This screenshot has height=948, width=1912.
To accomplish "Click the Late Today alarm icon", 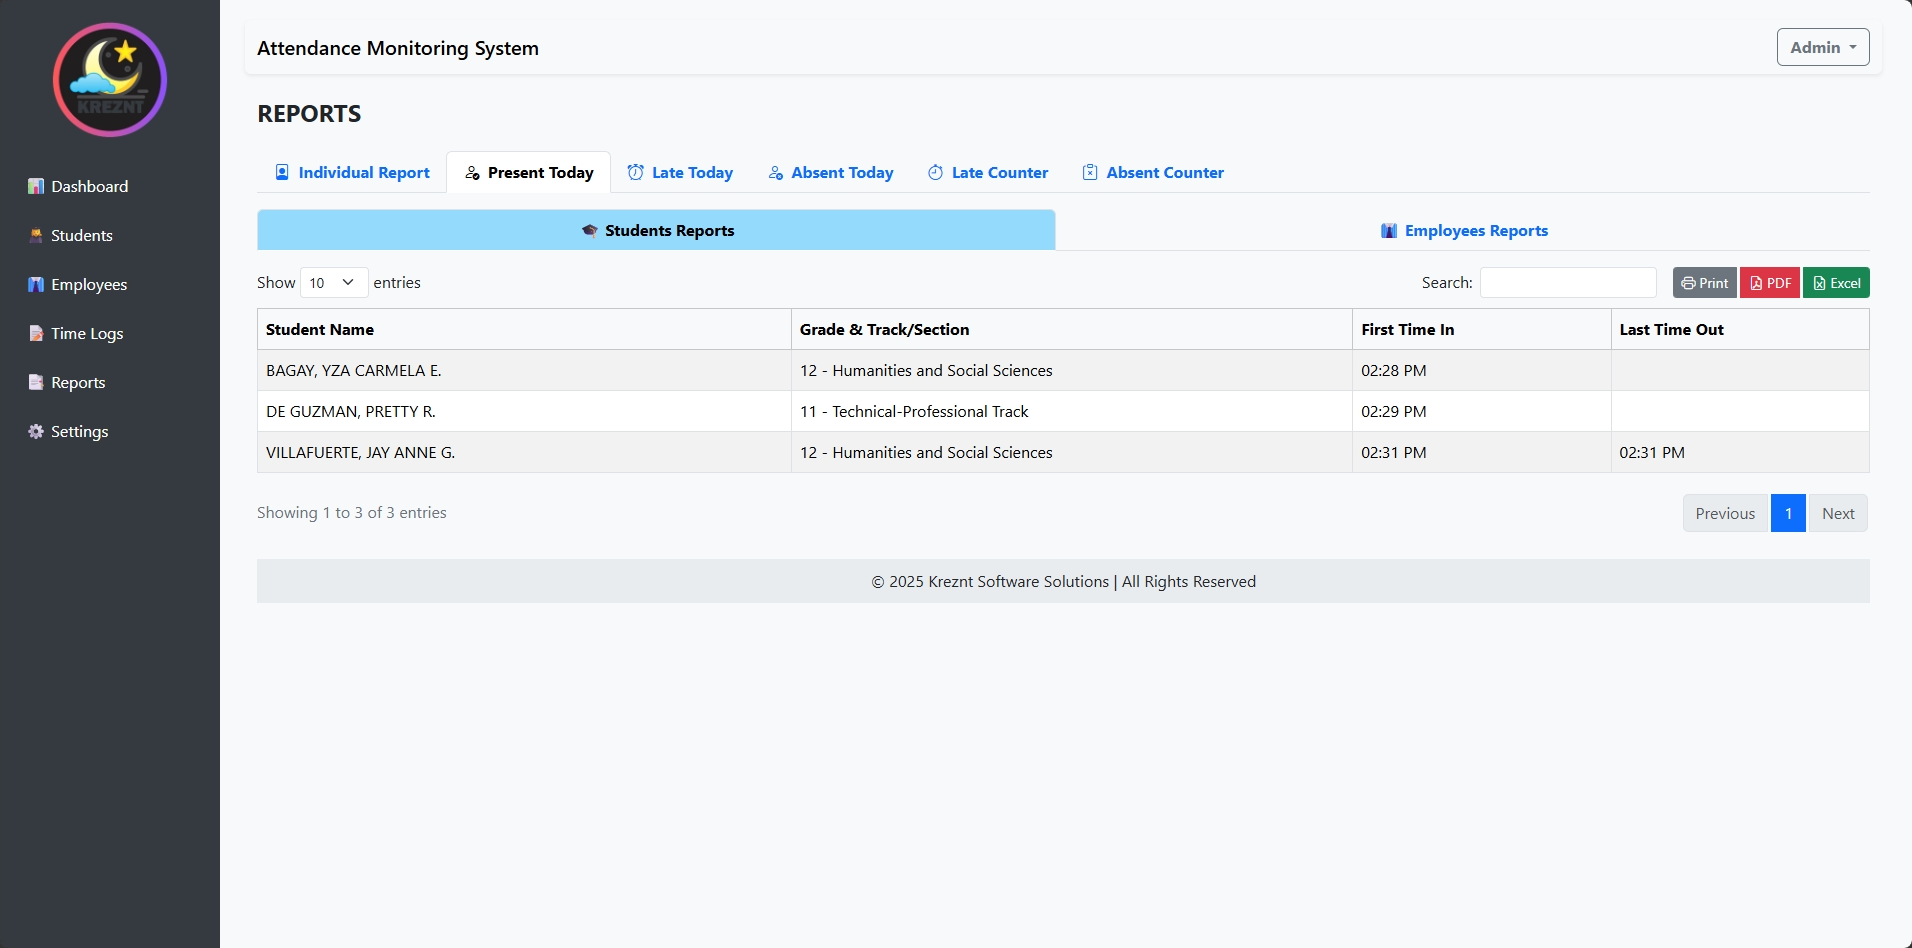I will click(x=635, y=172).
